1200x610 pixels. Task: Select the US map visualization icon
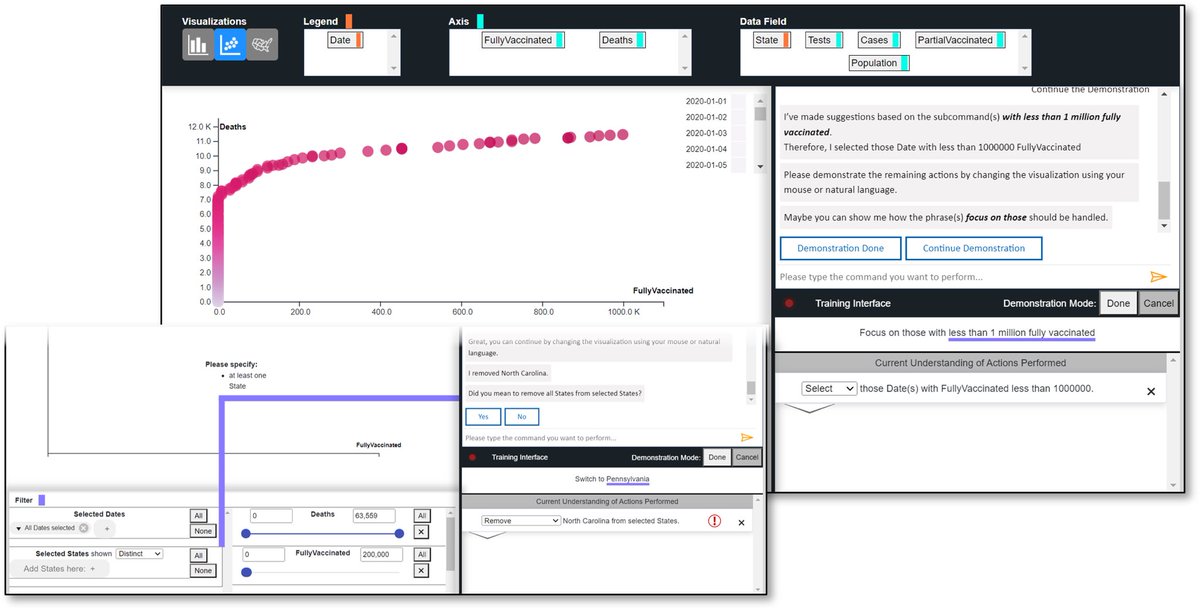(x=262, y=45)
